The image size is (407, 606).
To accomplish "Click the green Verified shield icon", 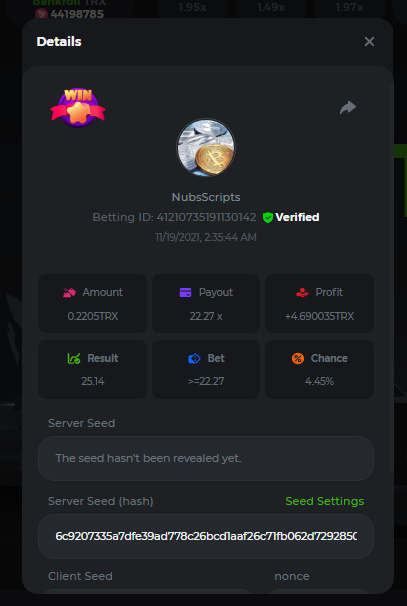I will (268, 218).
